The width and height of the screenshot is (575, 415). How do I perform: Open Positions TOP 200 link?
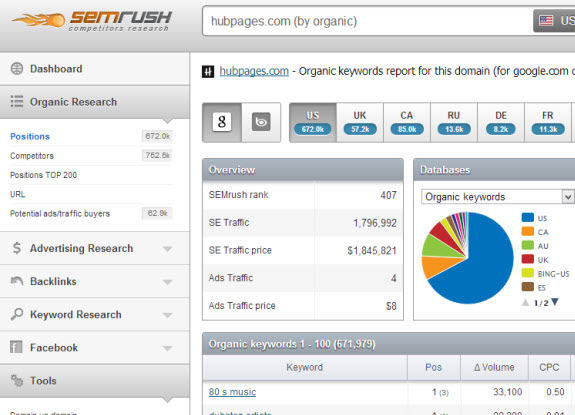(x=44, y=175)
